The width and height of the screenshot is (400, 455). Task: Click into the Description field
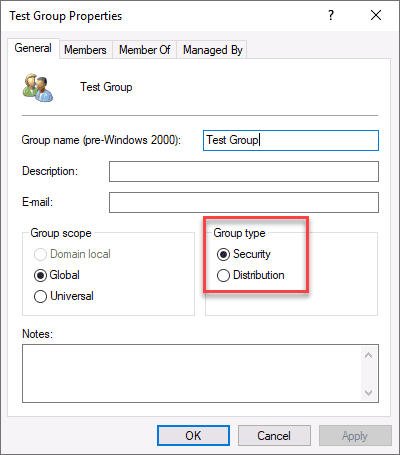(244, 172)
